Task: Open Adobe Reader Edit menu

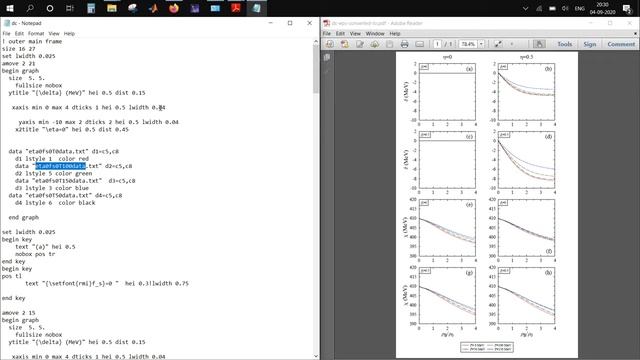Action: [x=340, y=33]
